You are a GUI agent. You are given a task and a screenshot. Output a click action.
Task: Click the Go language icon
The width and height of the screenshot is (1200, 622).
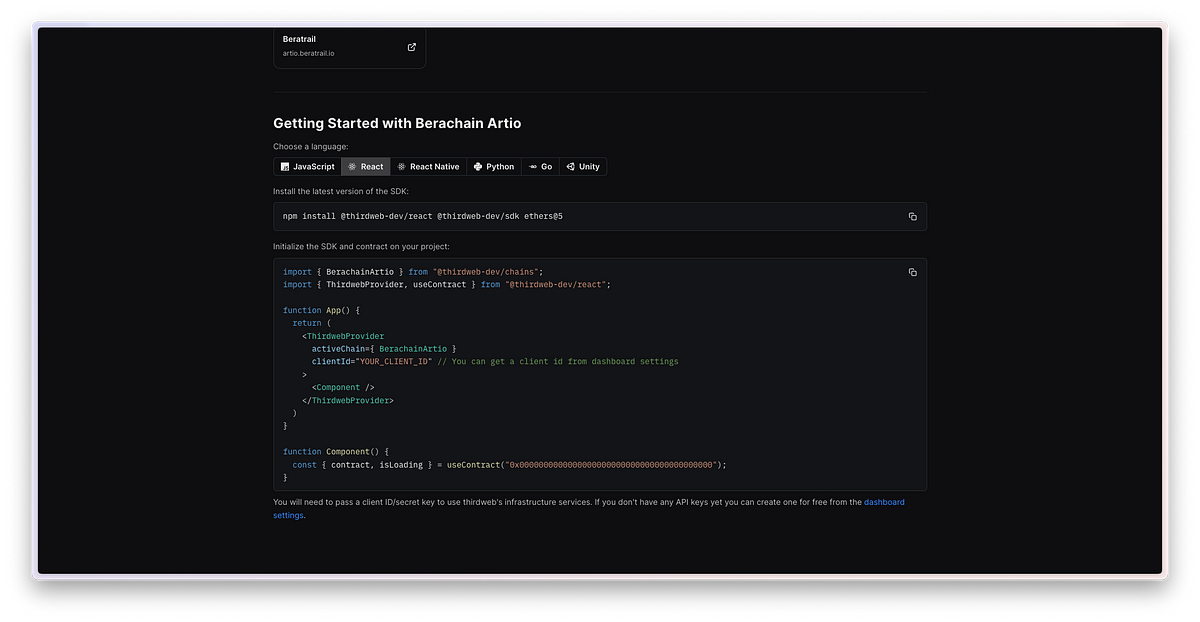(x=533, y=167)
